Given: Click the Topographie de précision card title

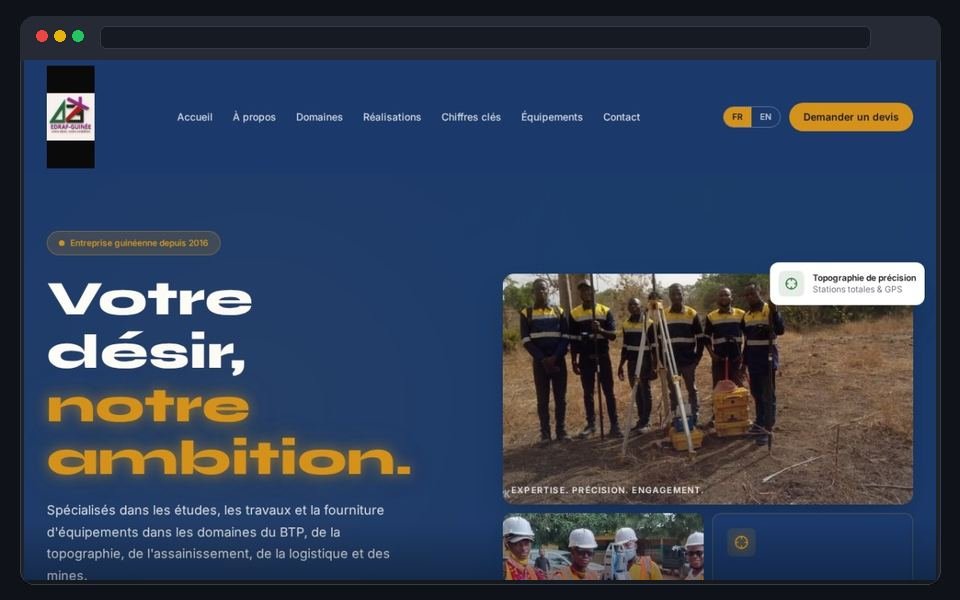Looking at the screenshot, I should click(864, 278).
